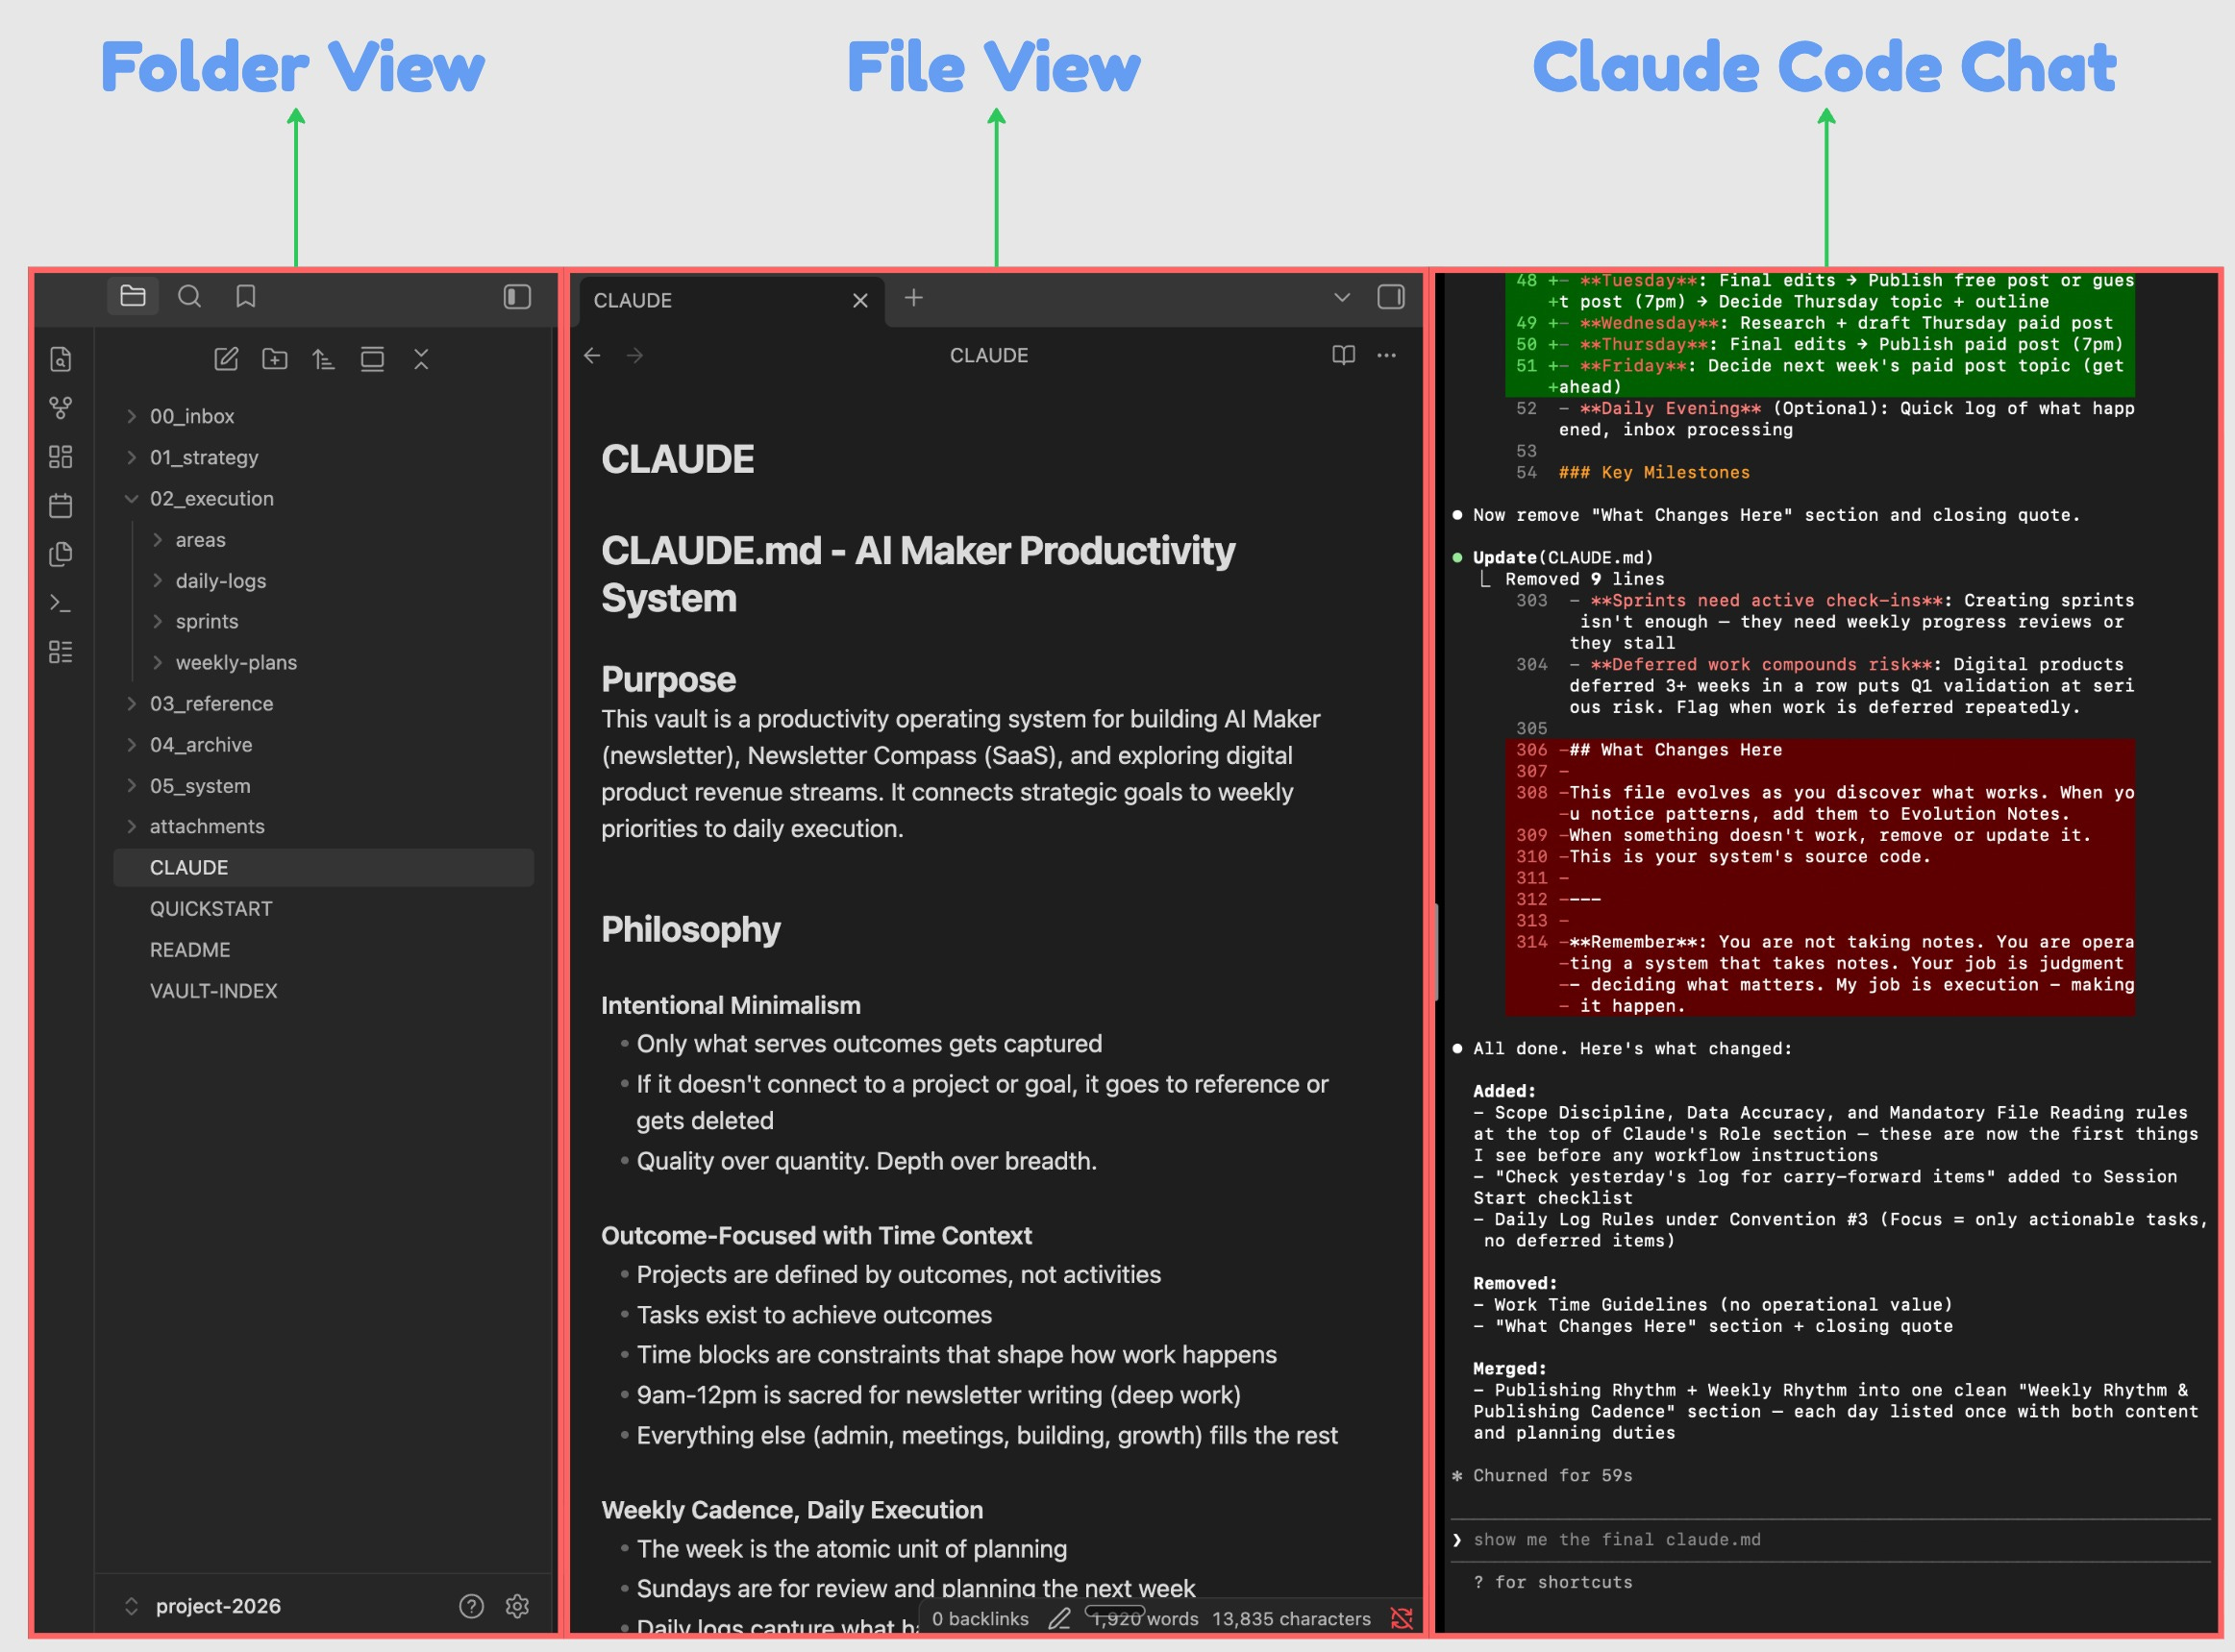The height and width of the screenshot is (1652, 2235).
Task: Expand the 05_system folder
Action: coord(131,785)
